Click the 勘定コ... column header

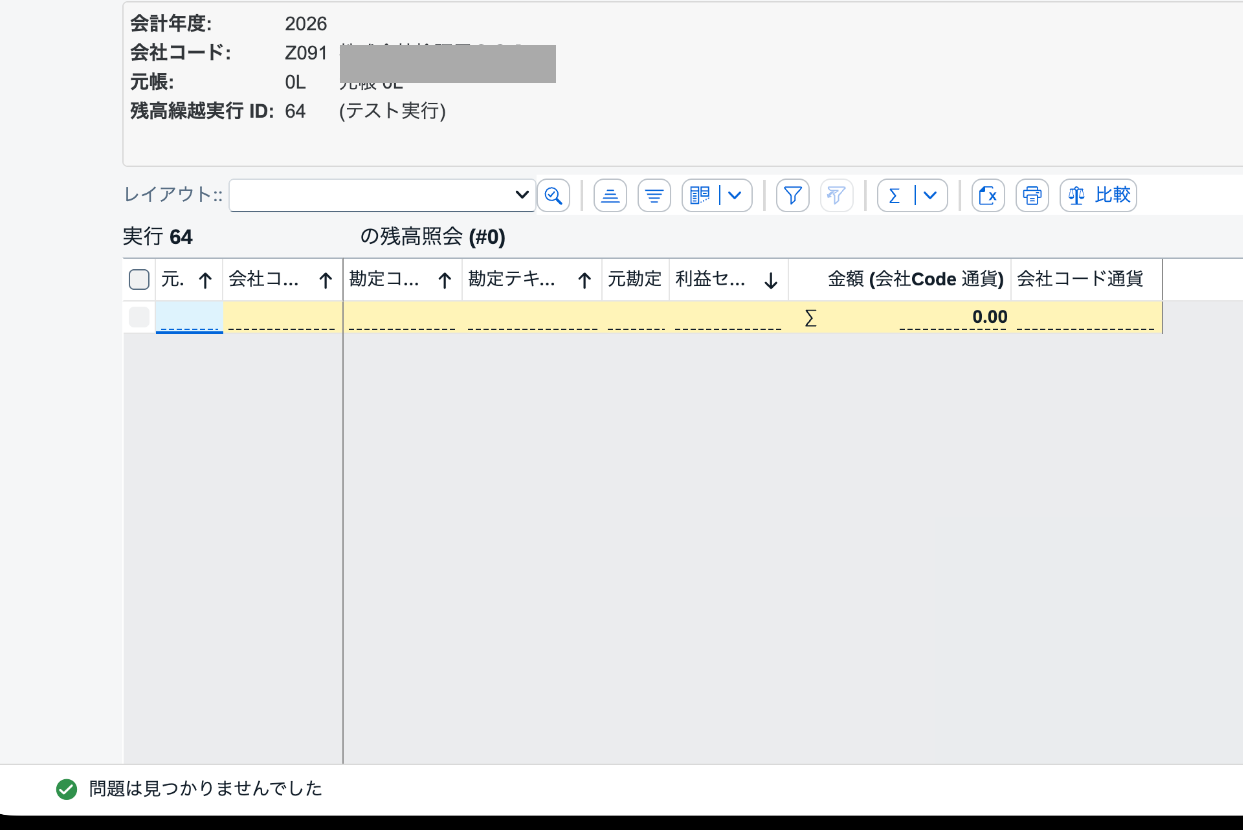pos(403,280)
